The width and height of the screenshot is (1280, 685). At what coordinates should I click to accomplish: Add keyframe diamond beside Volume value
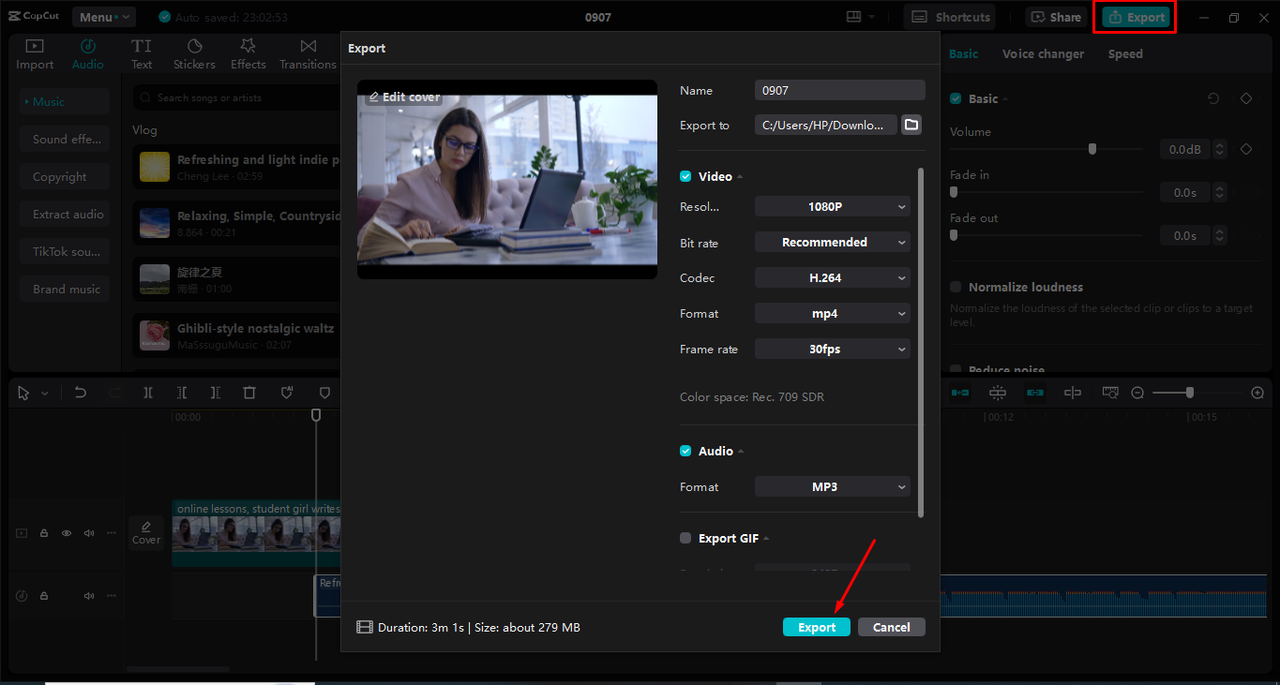(1246, 149)
